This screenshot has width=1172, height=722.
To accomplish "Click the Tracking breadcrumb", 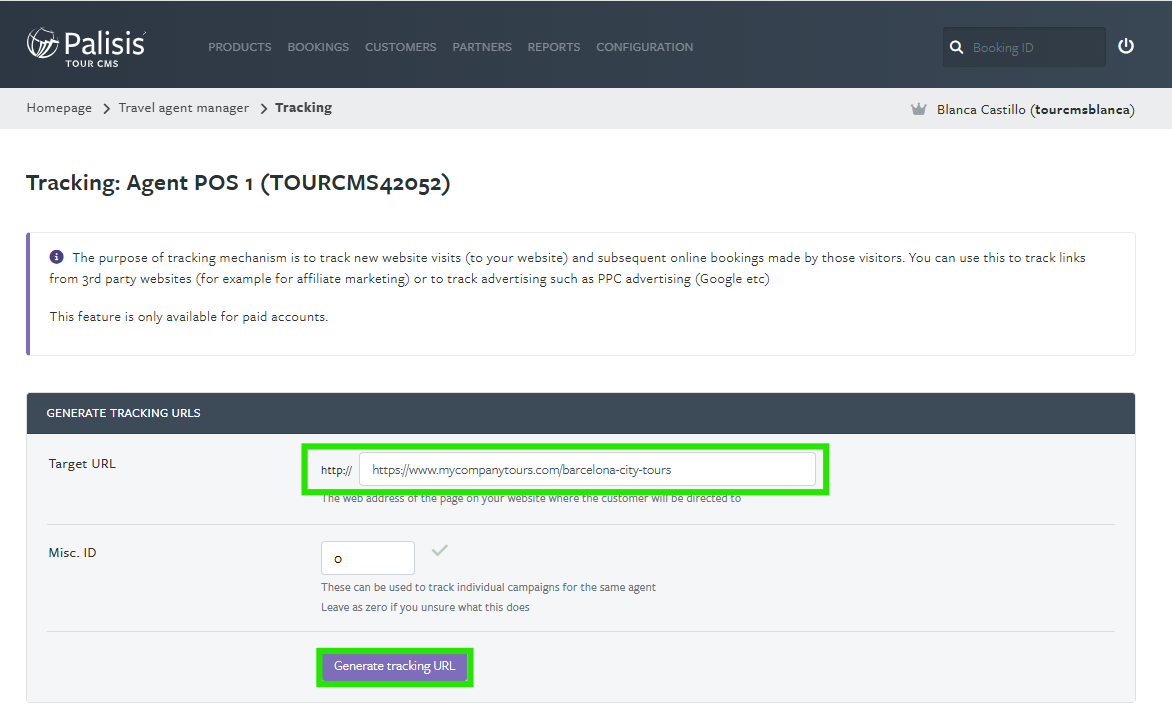I will coord(303,108).
